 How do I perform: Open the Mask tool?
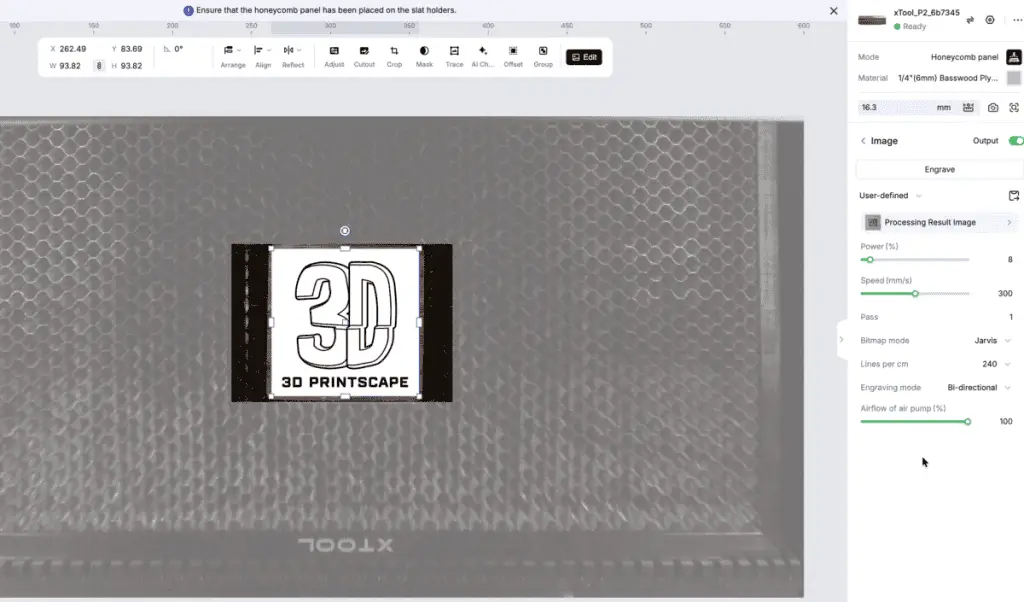[x=424, y=57]
